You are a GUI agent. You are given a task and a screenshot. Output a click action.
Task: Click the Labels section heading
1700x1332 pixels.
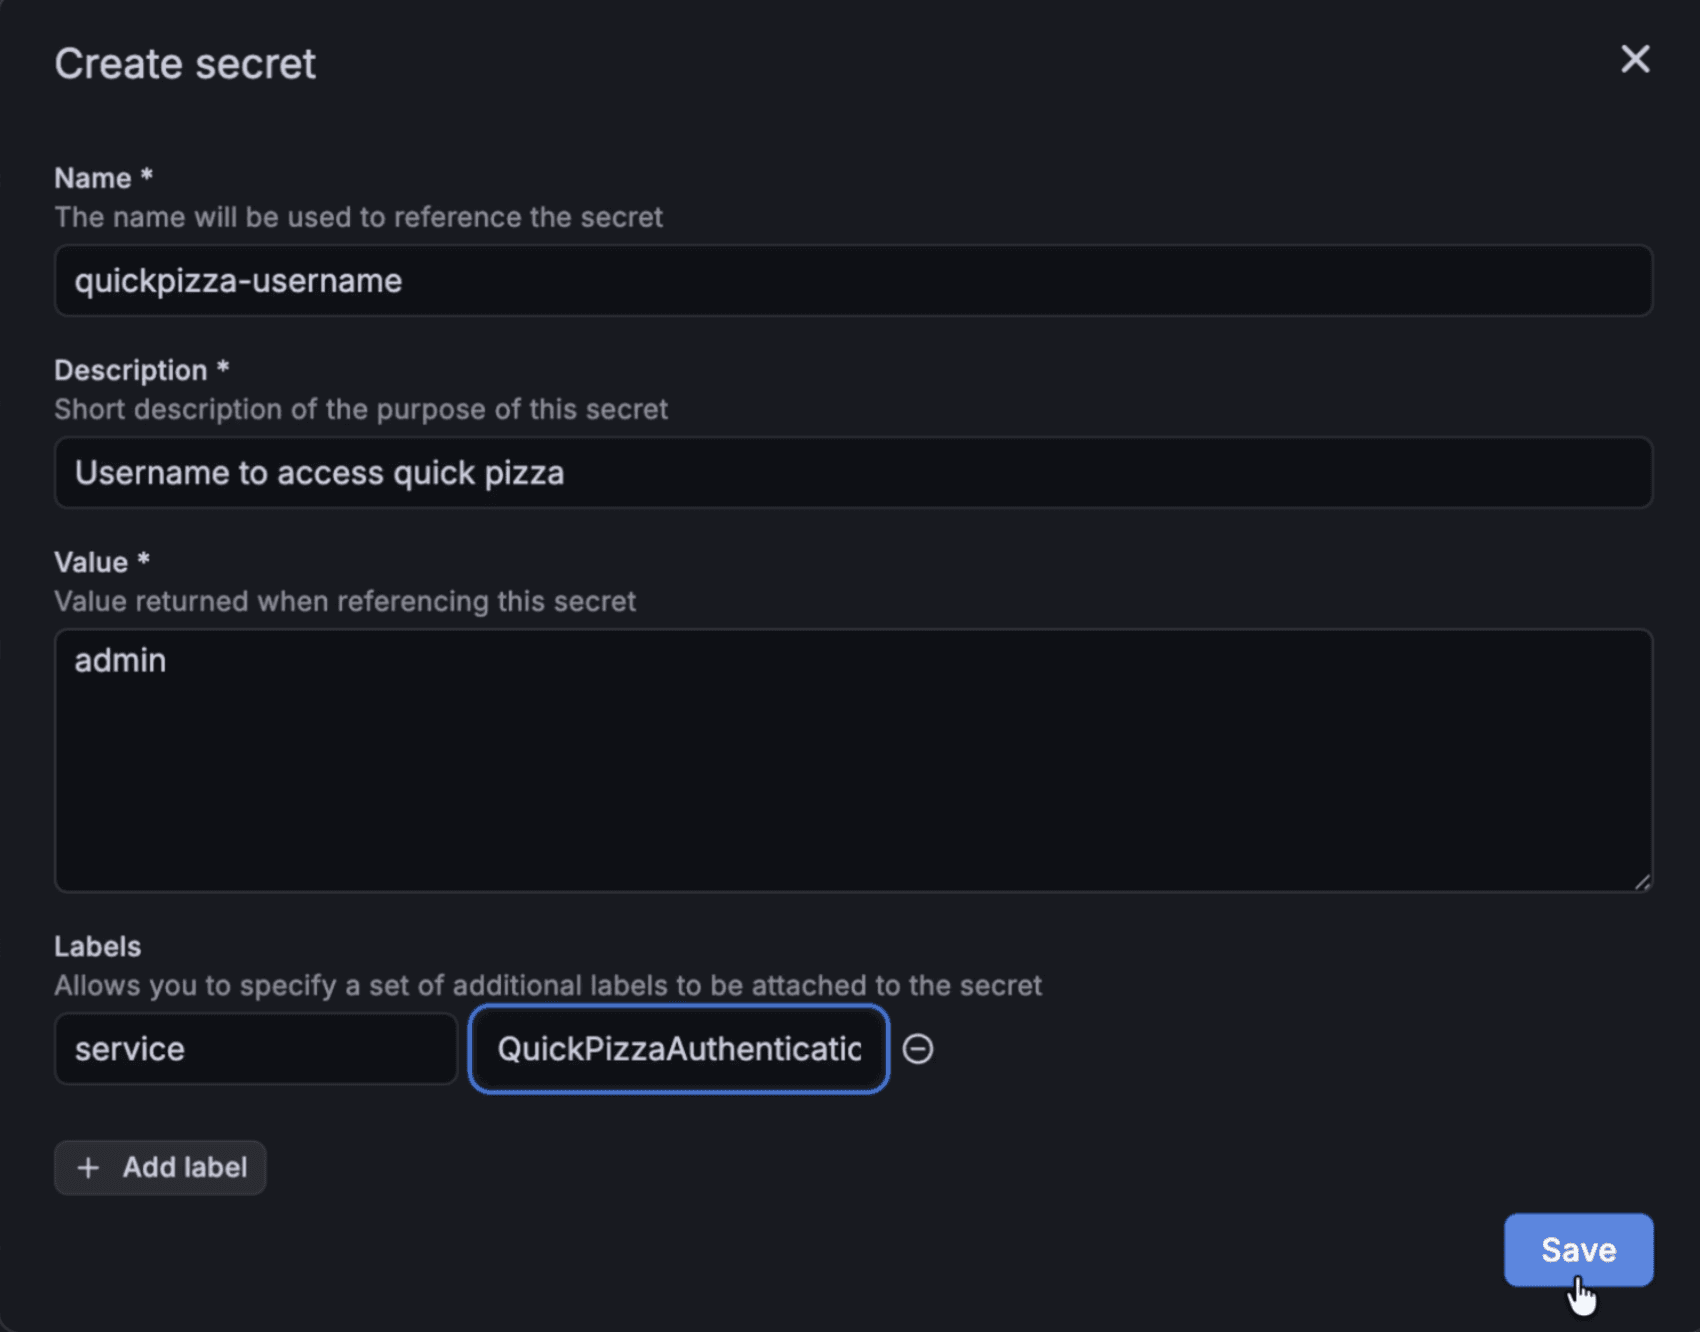coord(97,946)
